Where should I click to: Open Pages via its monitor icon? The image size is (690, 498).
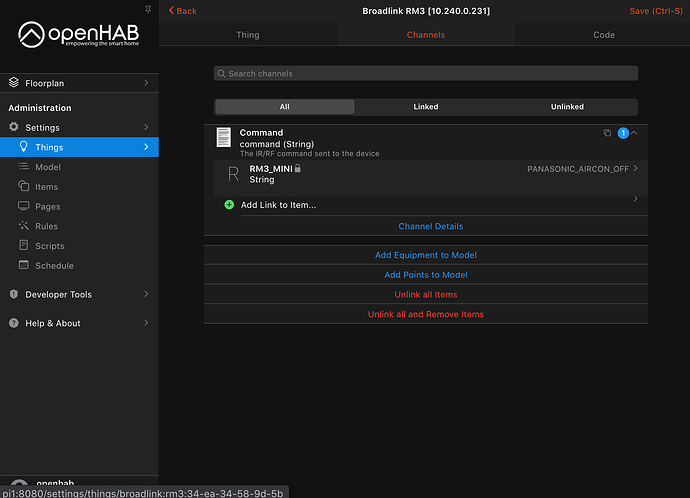coord(25,206)
